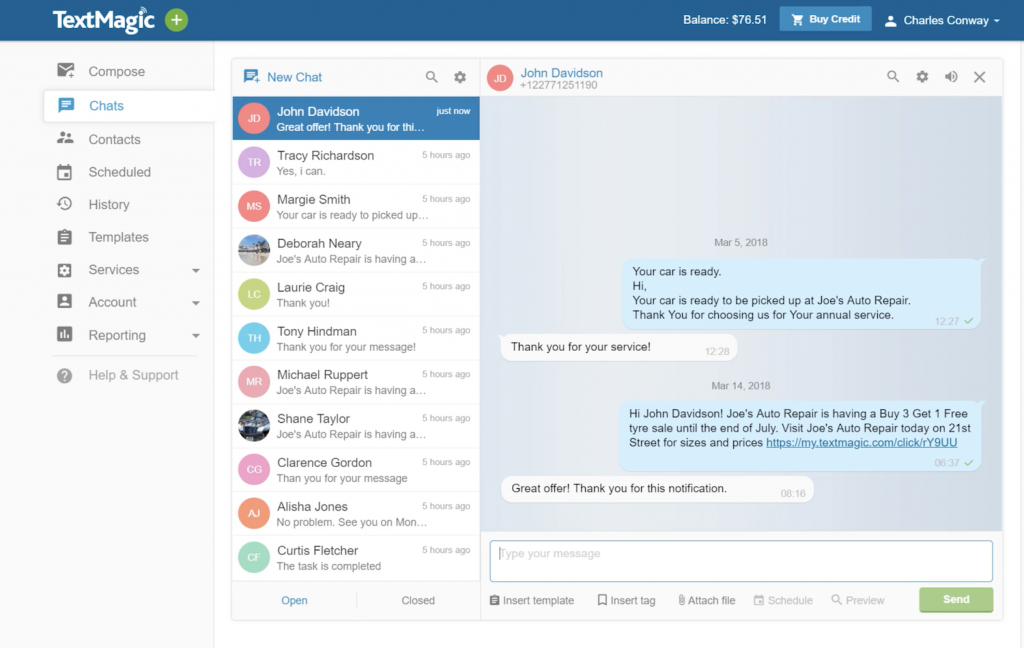Send the message with Send button
The image size is (1024, 648).
(x=955, y=599)
